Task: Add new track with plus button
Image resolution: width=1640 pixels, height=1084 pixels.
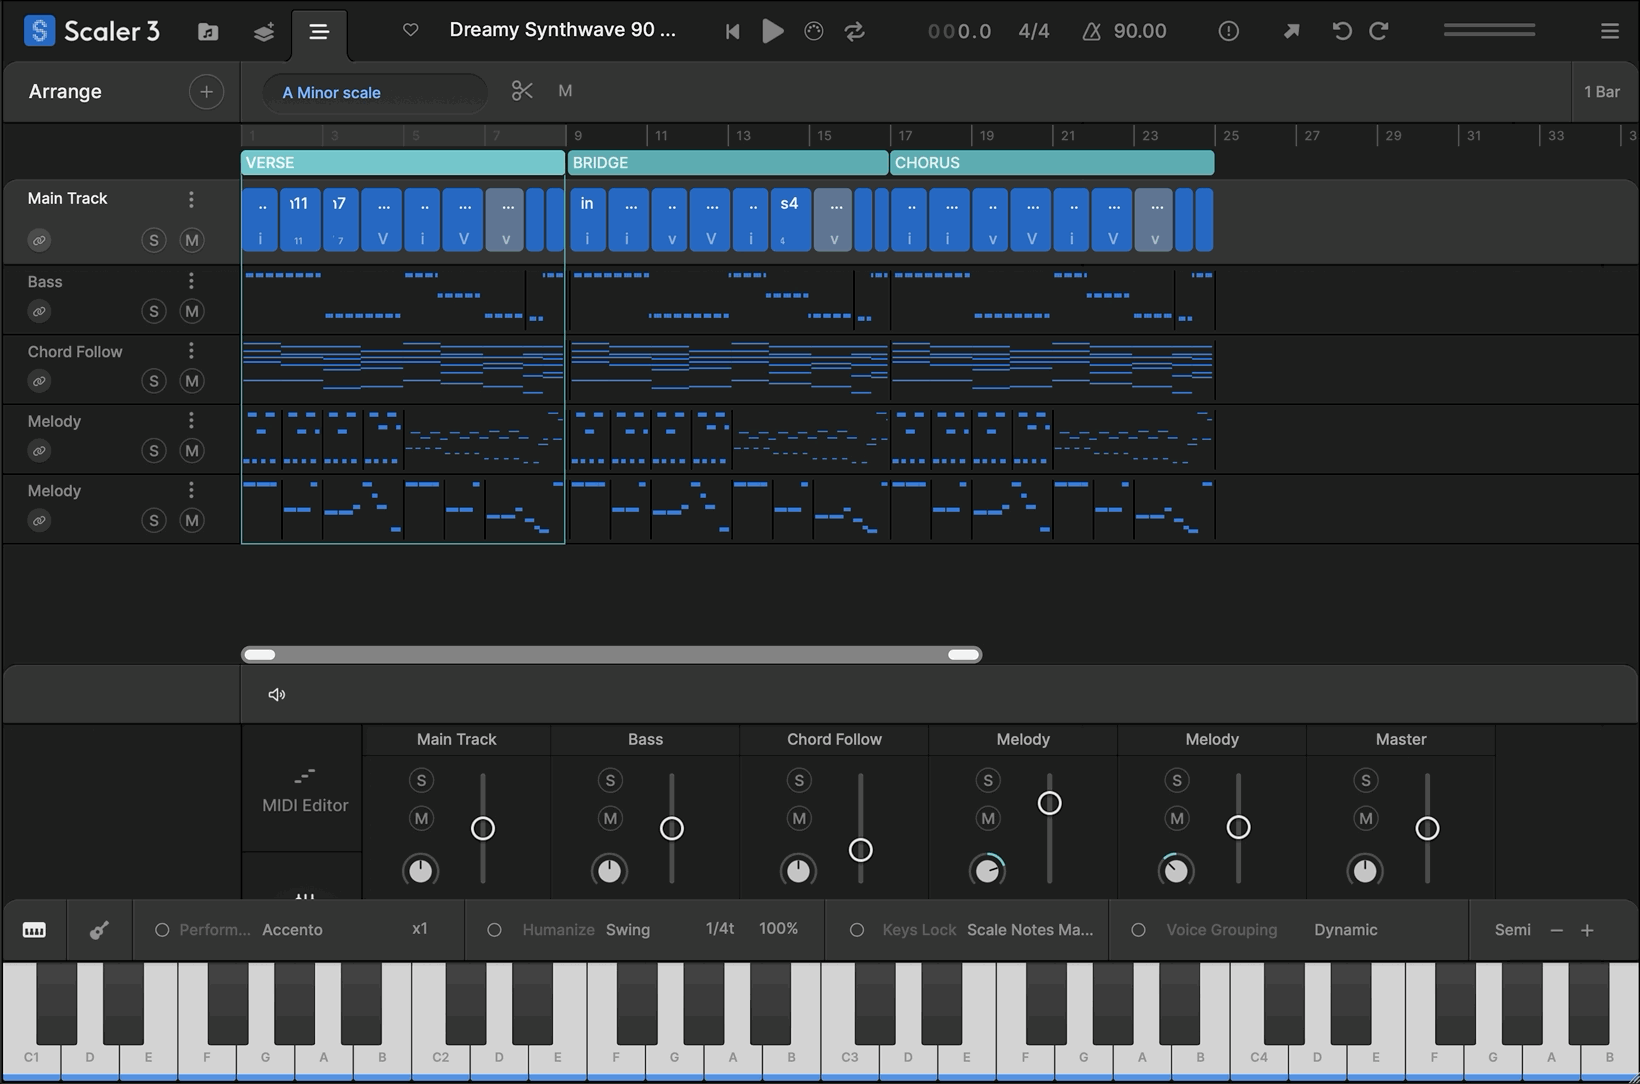Action: pos(206,92)
